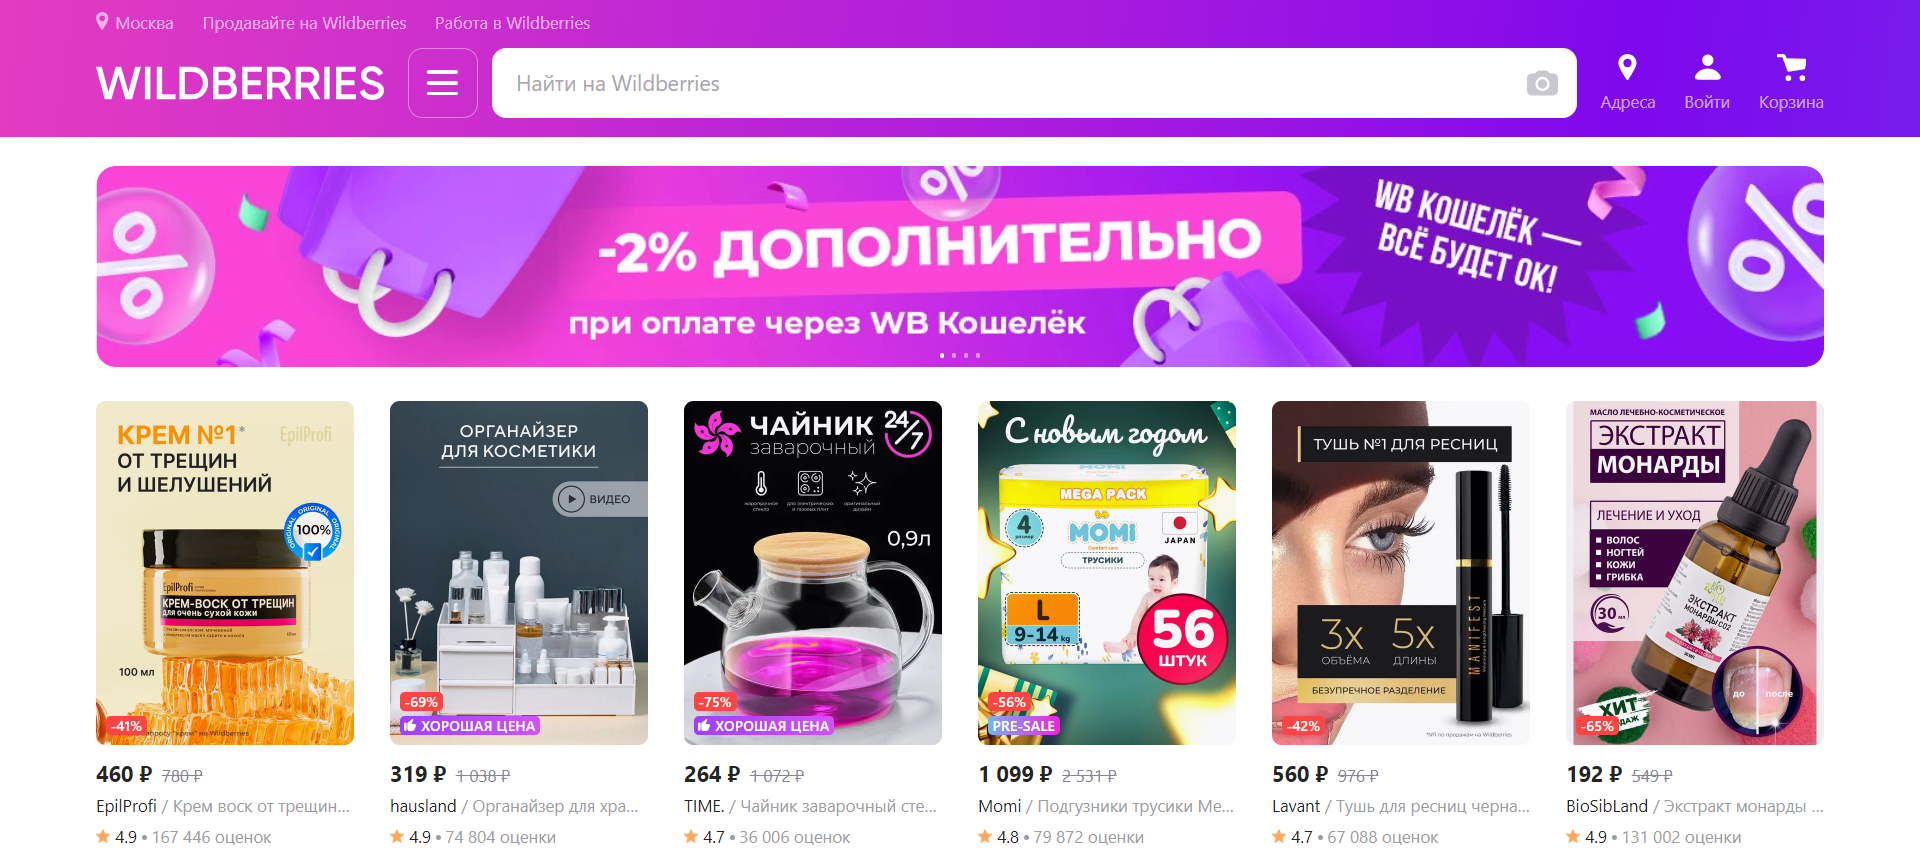Focus the Найти на Wildberries search field
Viewport: 1920px width, 854px height.
tap(1010, 83)
